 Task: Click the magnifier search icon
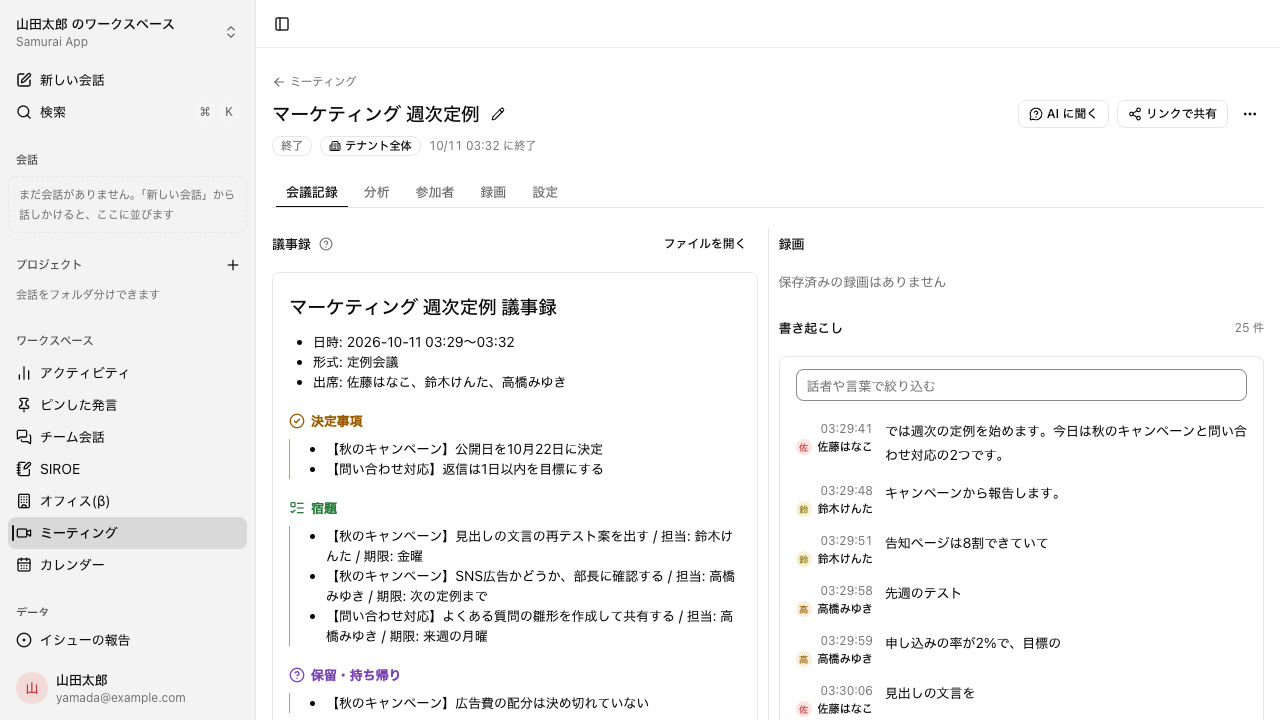(x=24, y=112)
